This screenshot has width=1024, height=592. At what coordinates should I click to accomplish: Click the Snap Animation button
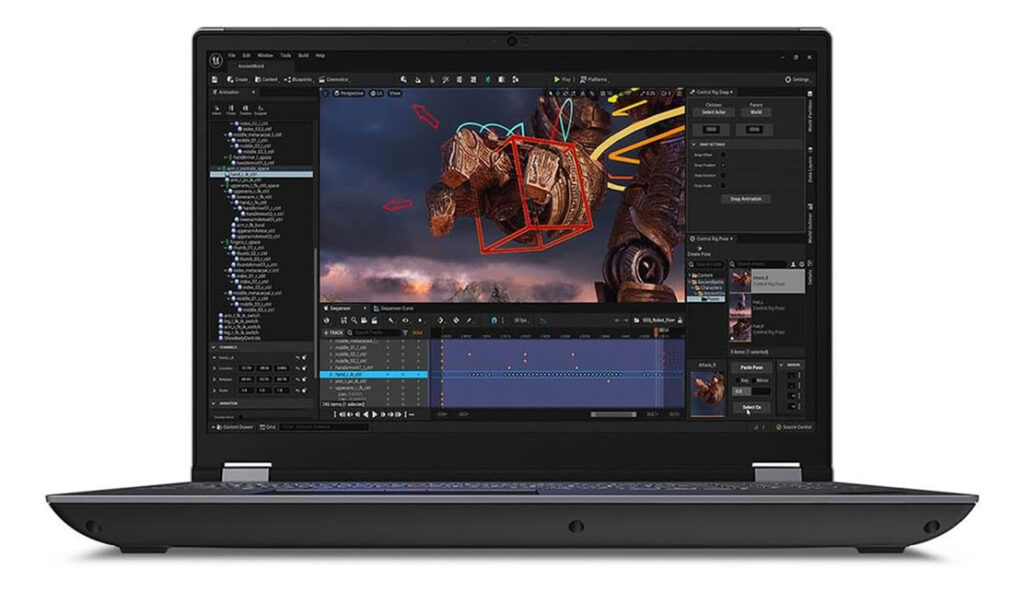pyautogui.click(x=746, y=199)
